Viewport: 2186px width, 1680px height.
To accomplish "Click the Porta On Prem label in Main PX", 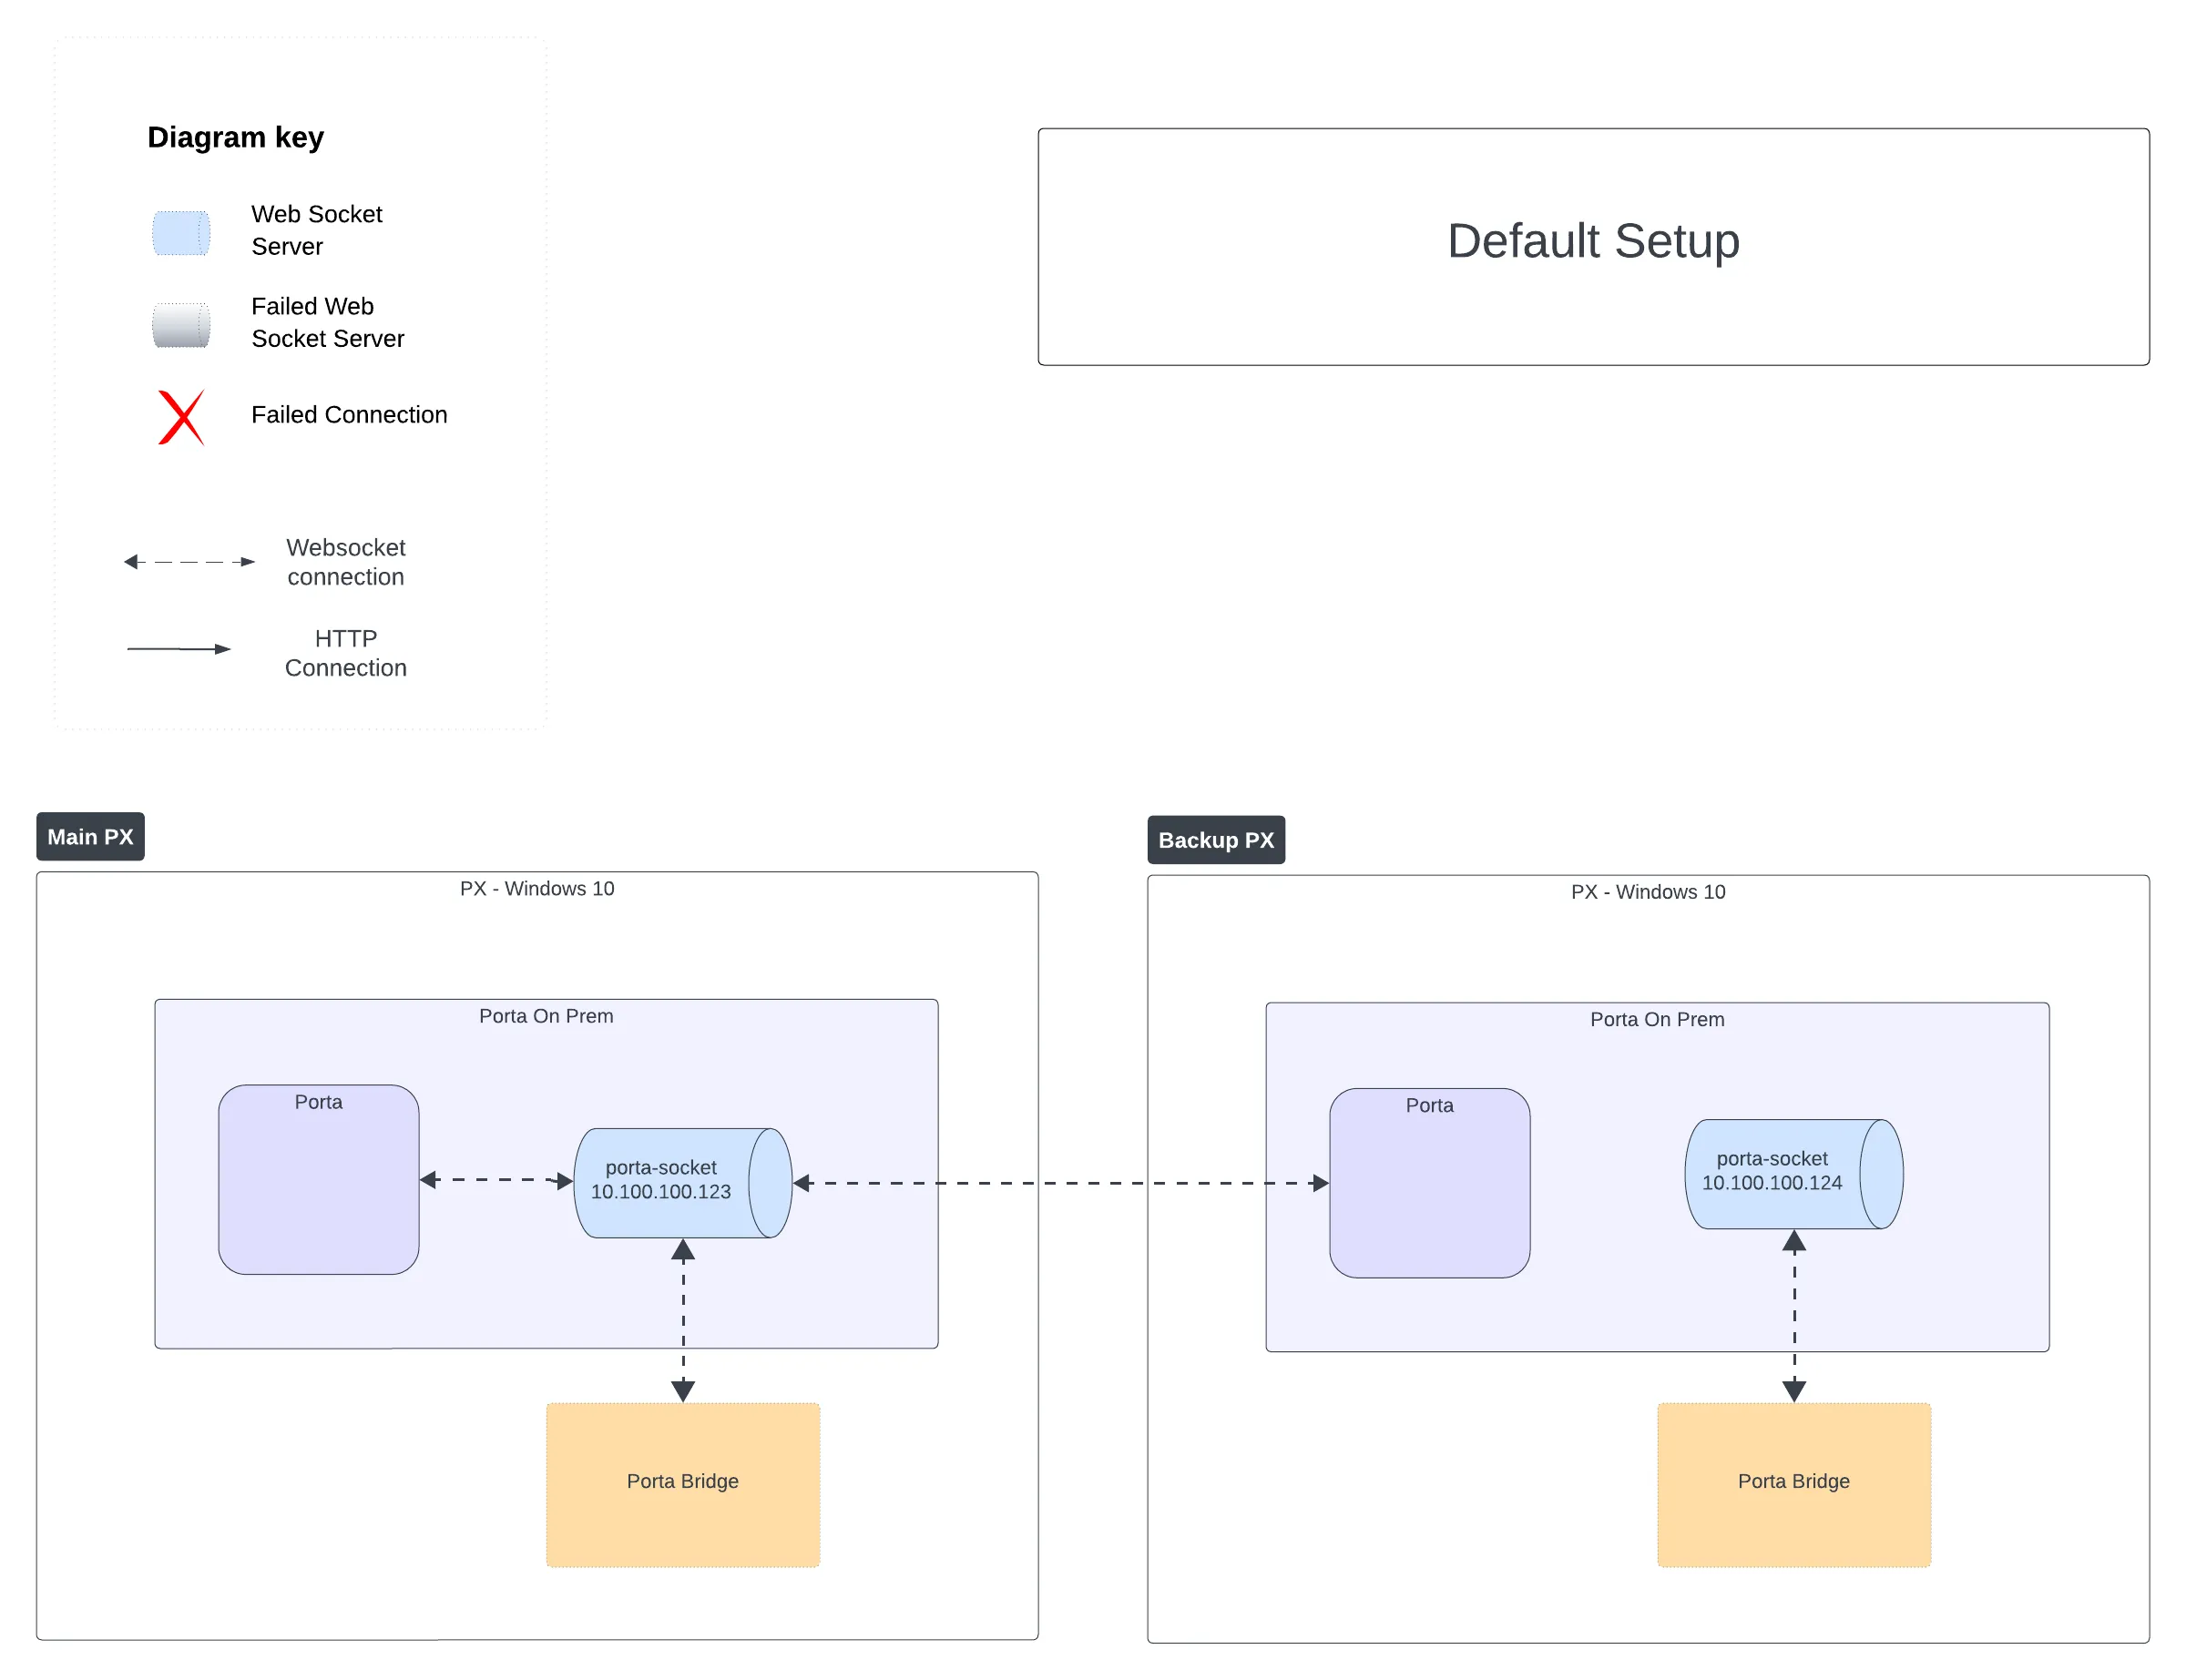I will pos(545,1016).
